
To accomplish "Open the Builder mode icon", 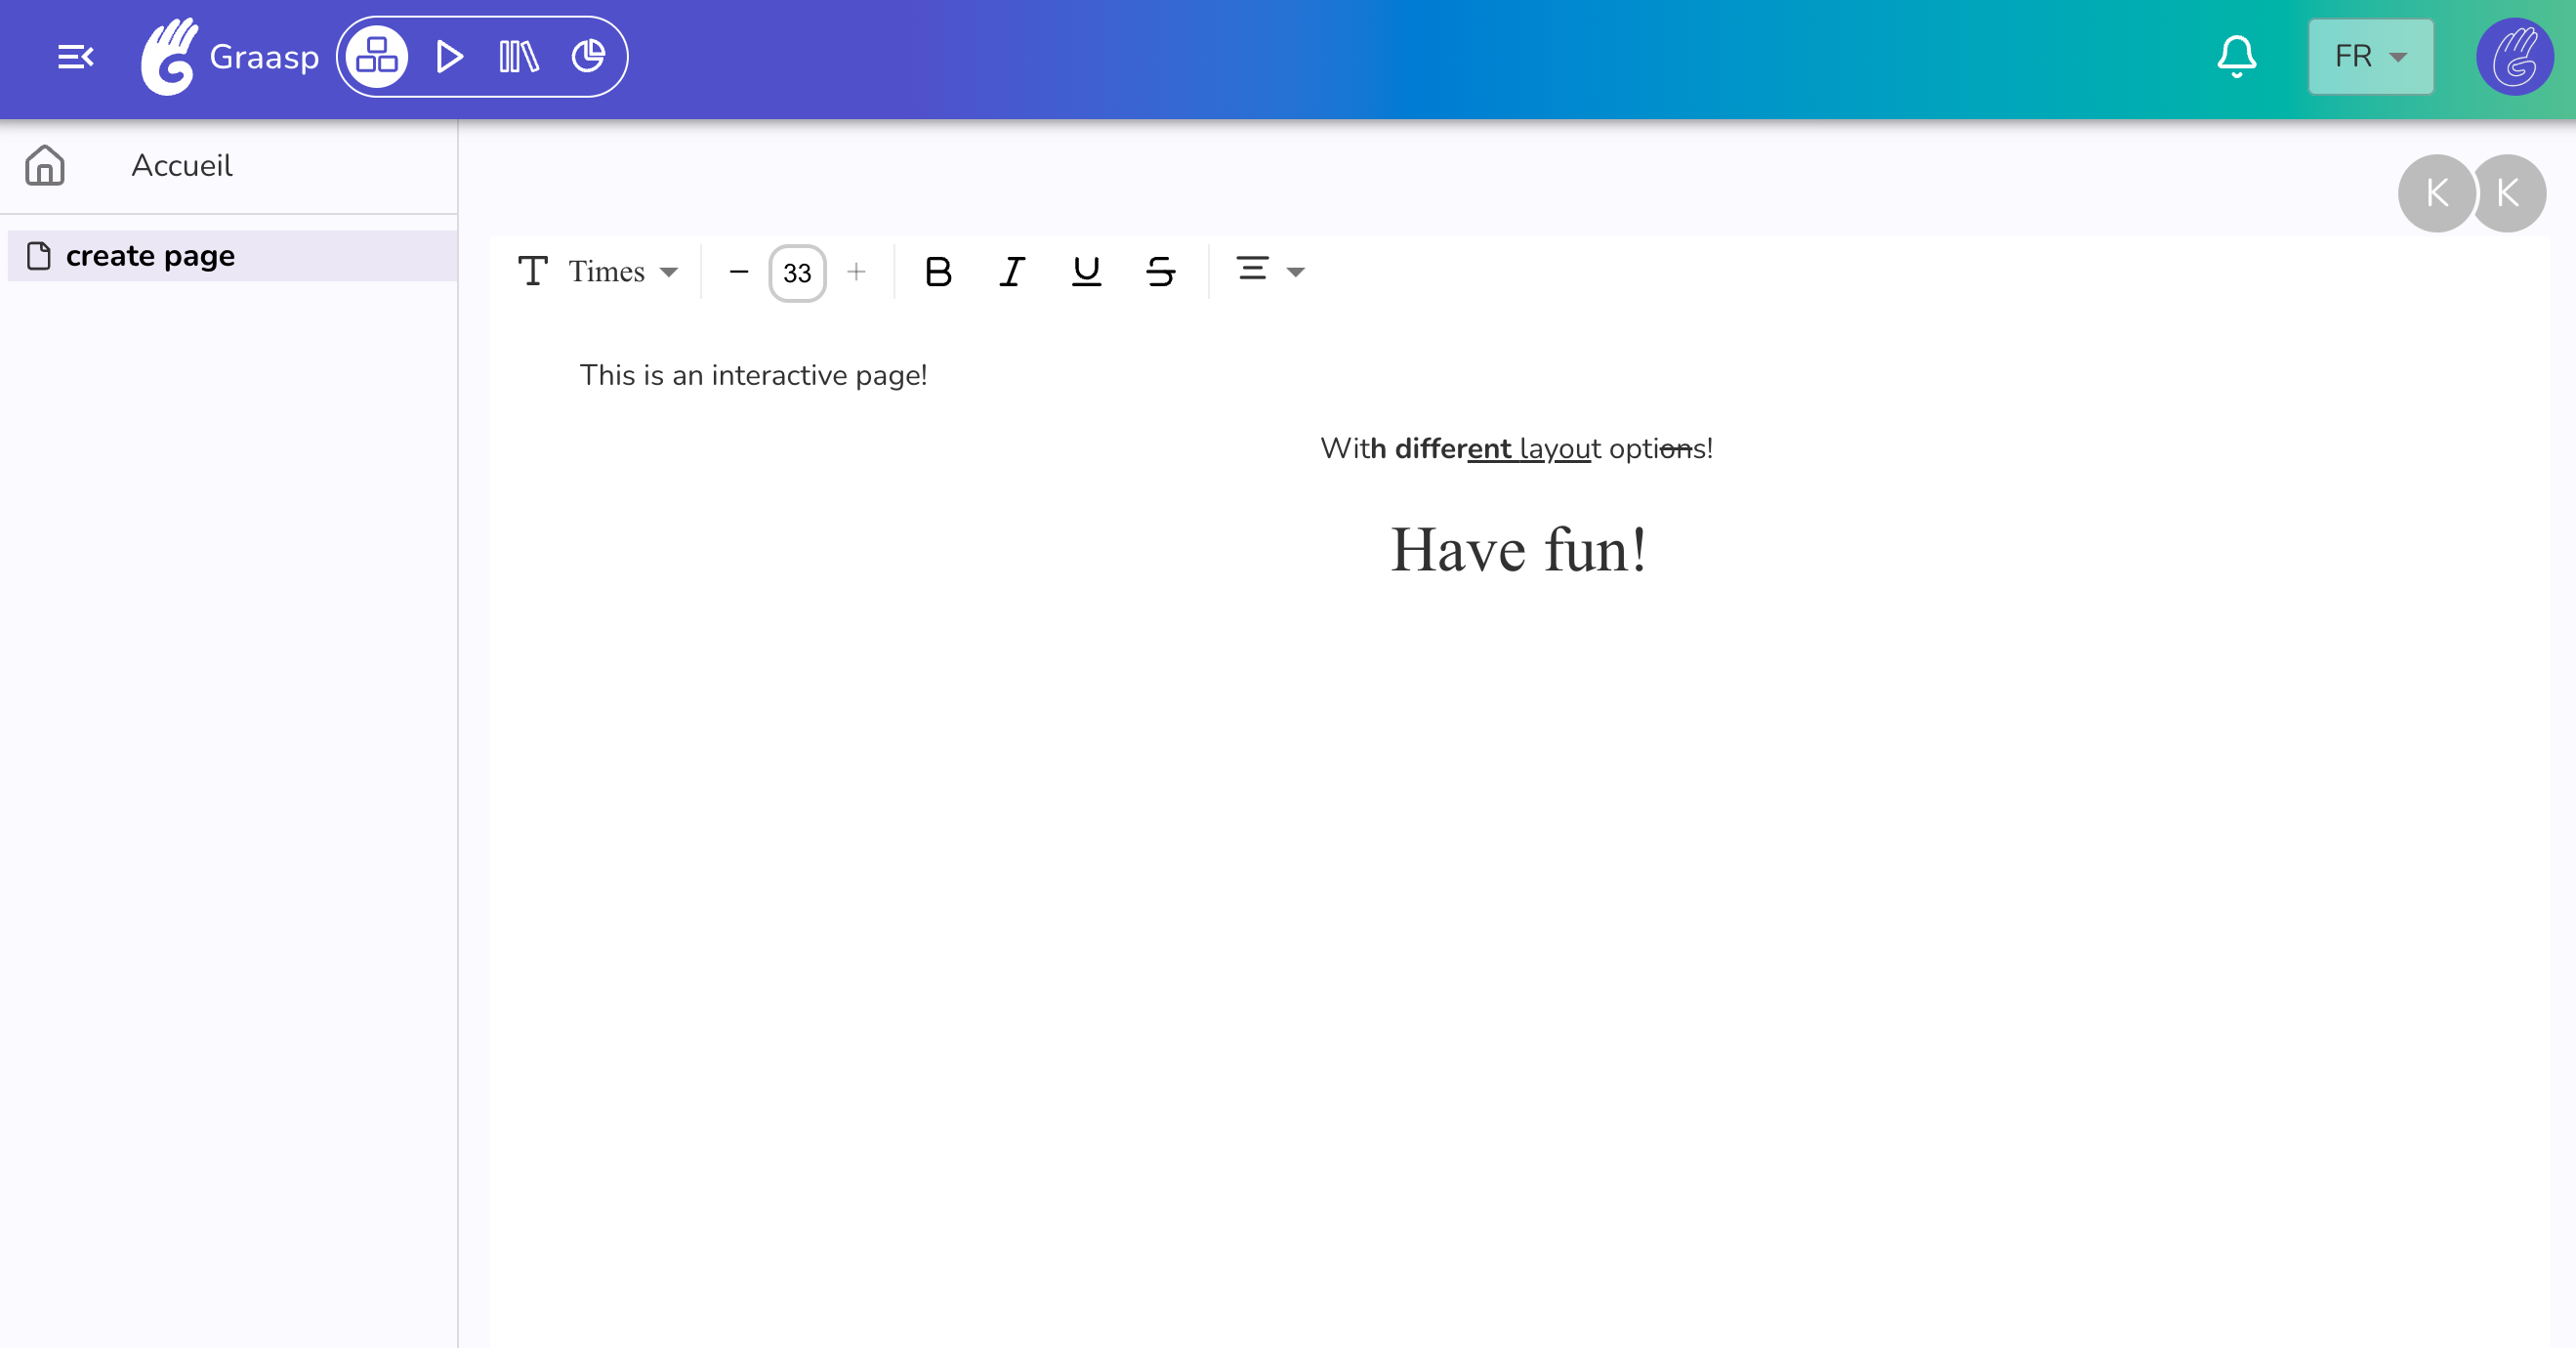I will coord(377,57).
